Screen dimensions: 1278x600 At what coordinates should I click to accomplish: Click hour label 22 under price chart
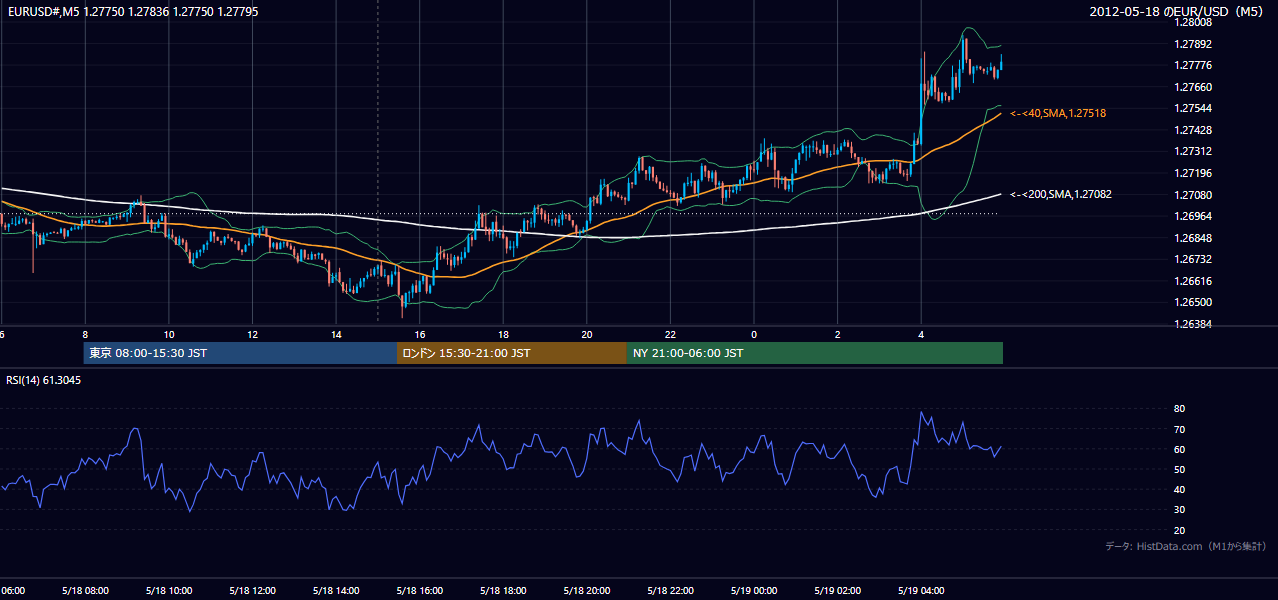[x=670, y=334]
